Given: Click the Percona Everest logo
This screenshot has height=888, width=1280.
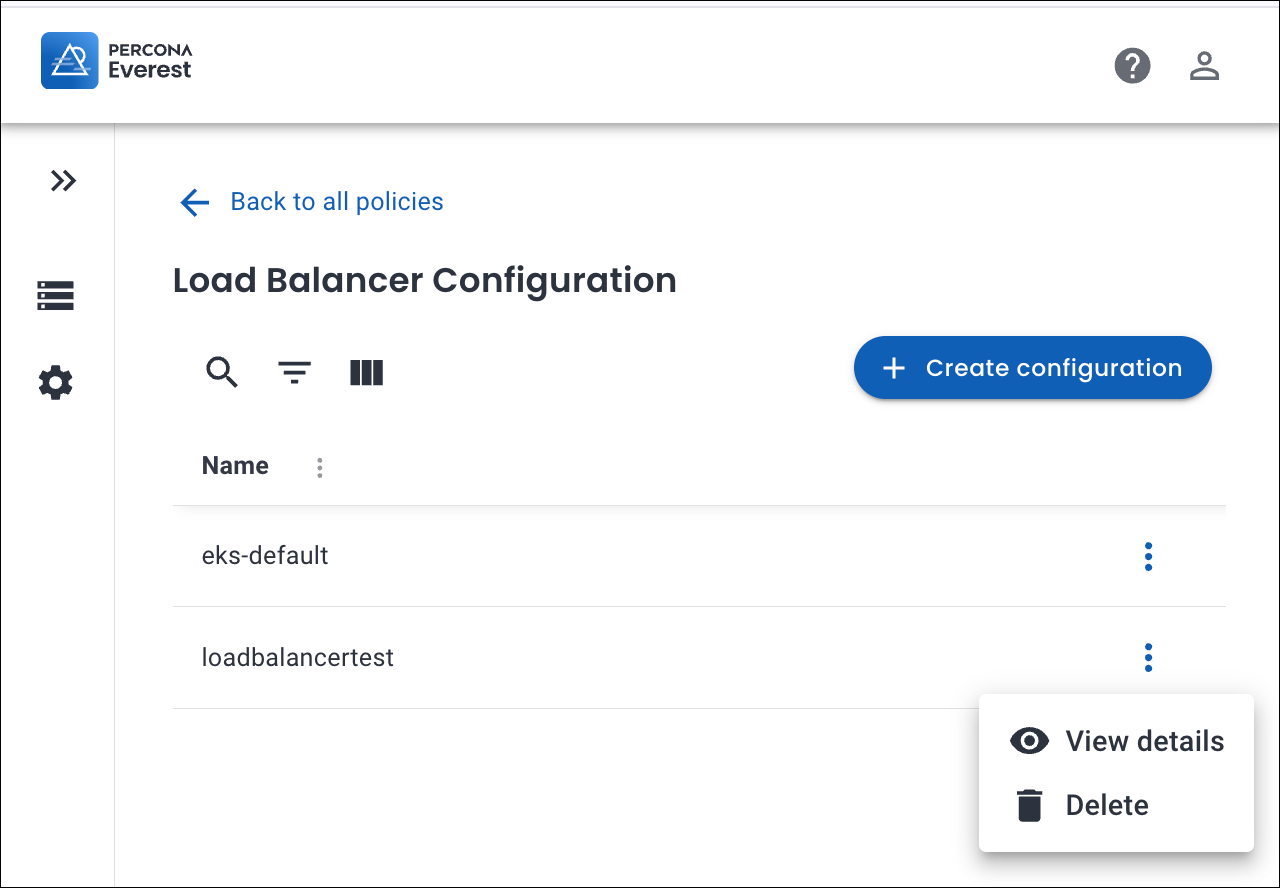Looking at the screenshot, I should [x=117, y=61].
